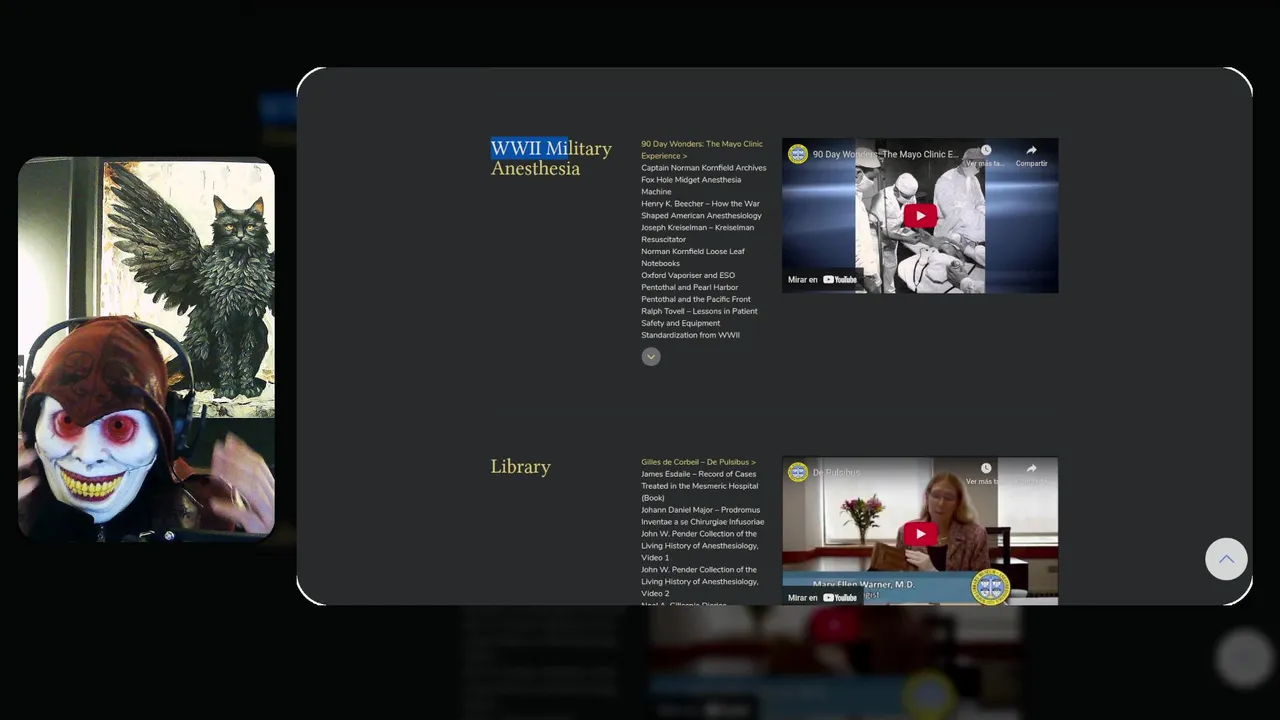Screen dimensions: 1280x720
Task: Open Johann Daniel Major – Prodromus link
Action: click(x=702, y=516)
